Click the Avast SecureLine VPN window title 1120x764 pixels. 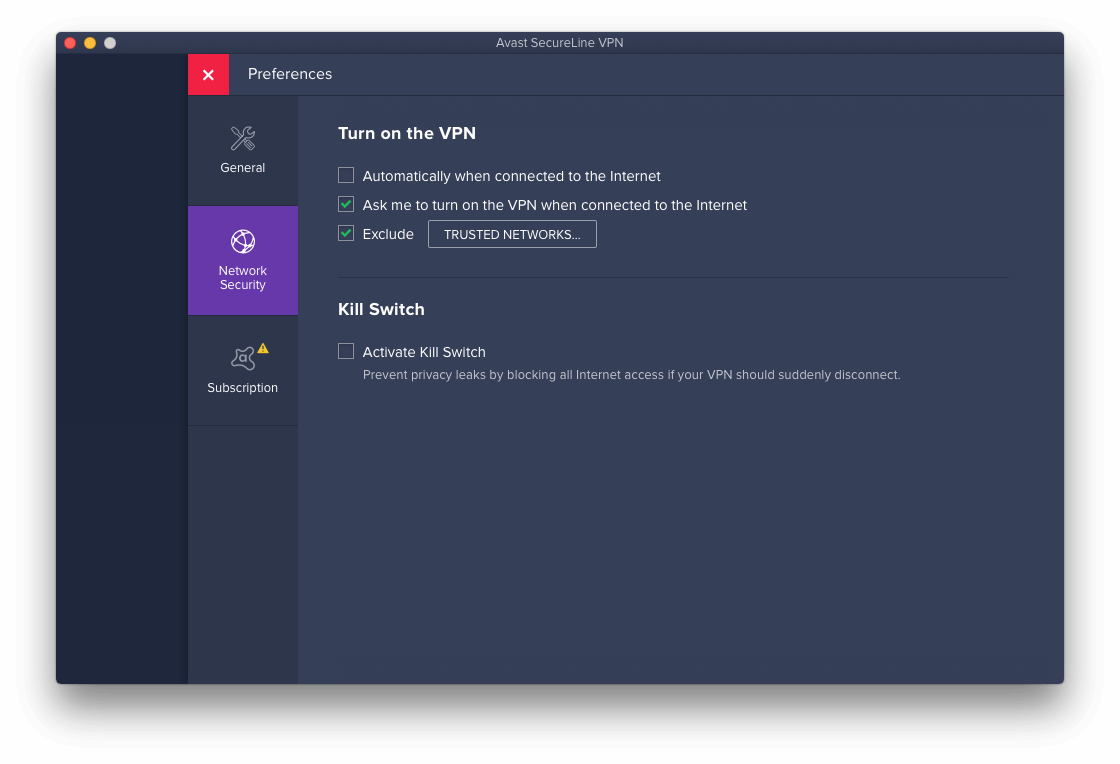coord(559,43)
